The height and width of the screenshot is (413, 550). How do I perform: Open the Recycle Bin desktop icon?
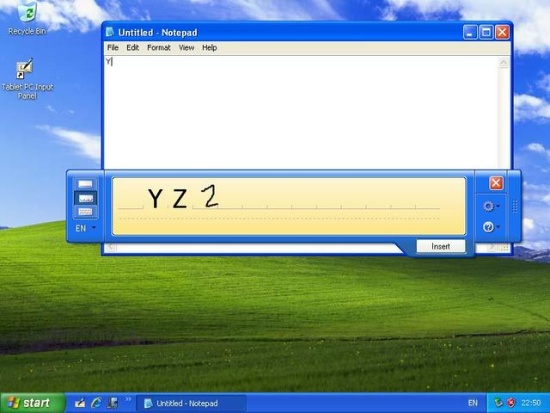pos(27,18)
